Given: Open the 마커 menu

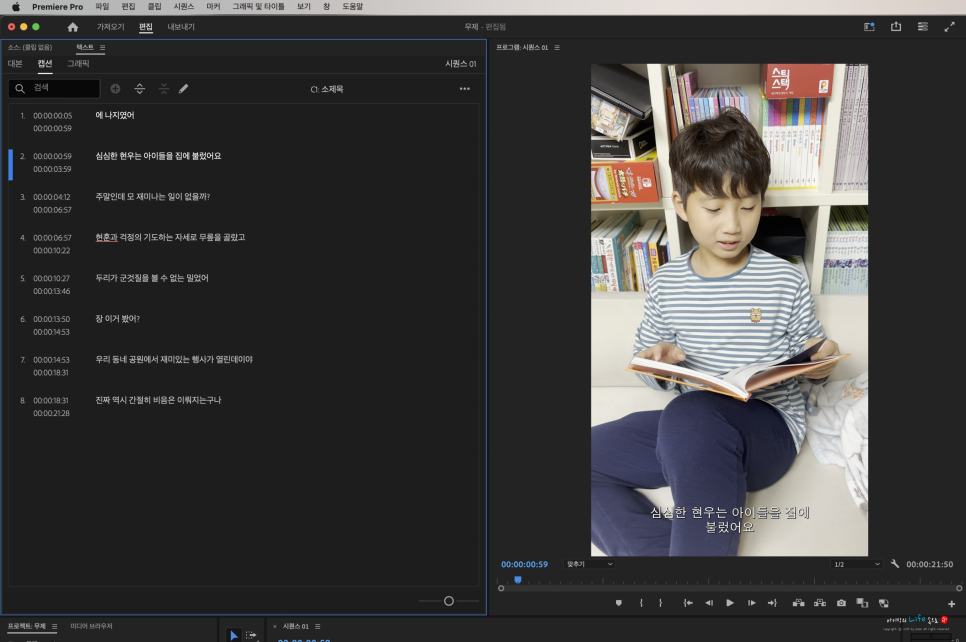Looking at the screenshot, I should click(213, 7).
